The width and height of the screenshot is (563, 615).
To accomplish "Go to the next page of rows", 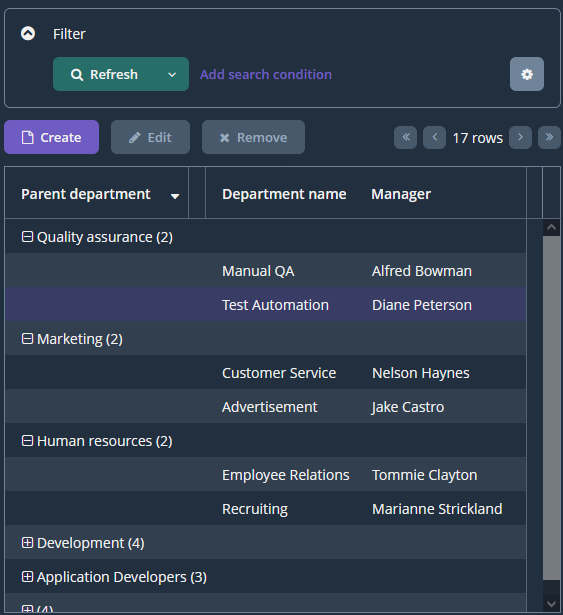I will pos(520,137).
